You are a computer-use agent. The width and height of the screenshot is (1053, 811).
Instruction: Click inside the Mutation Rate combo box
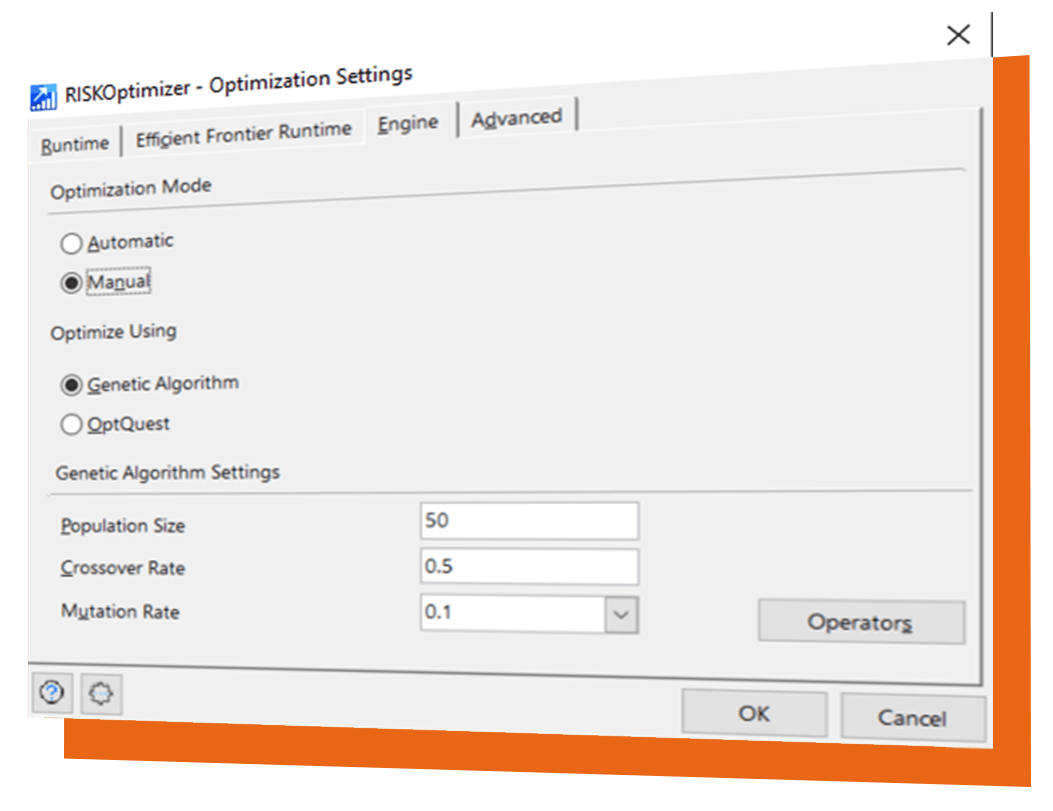click(x=513, y=612)
